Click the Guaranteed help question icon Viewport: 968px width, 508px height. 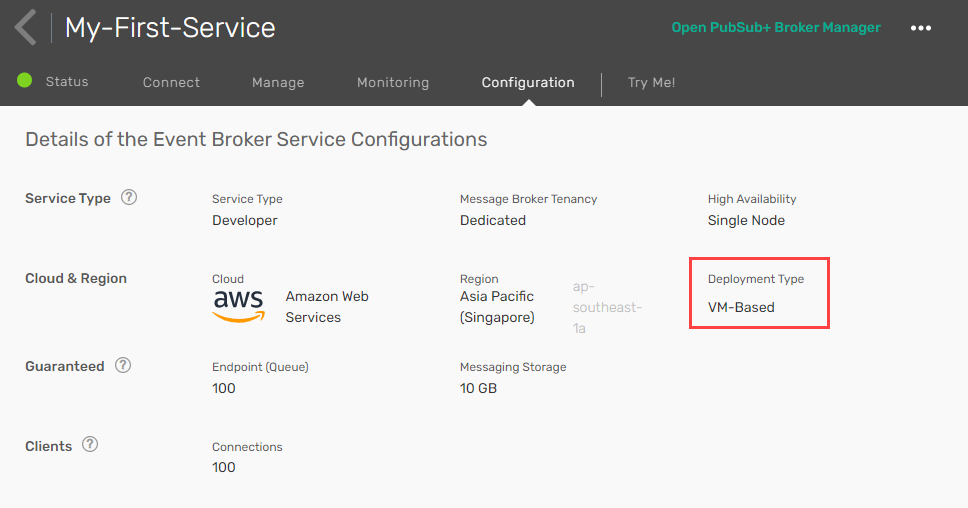click(x=123, y=365)
